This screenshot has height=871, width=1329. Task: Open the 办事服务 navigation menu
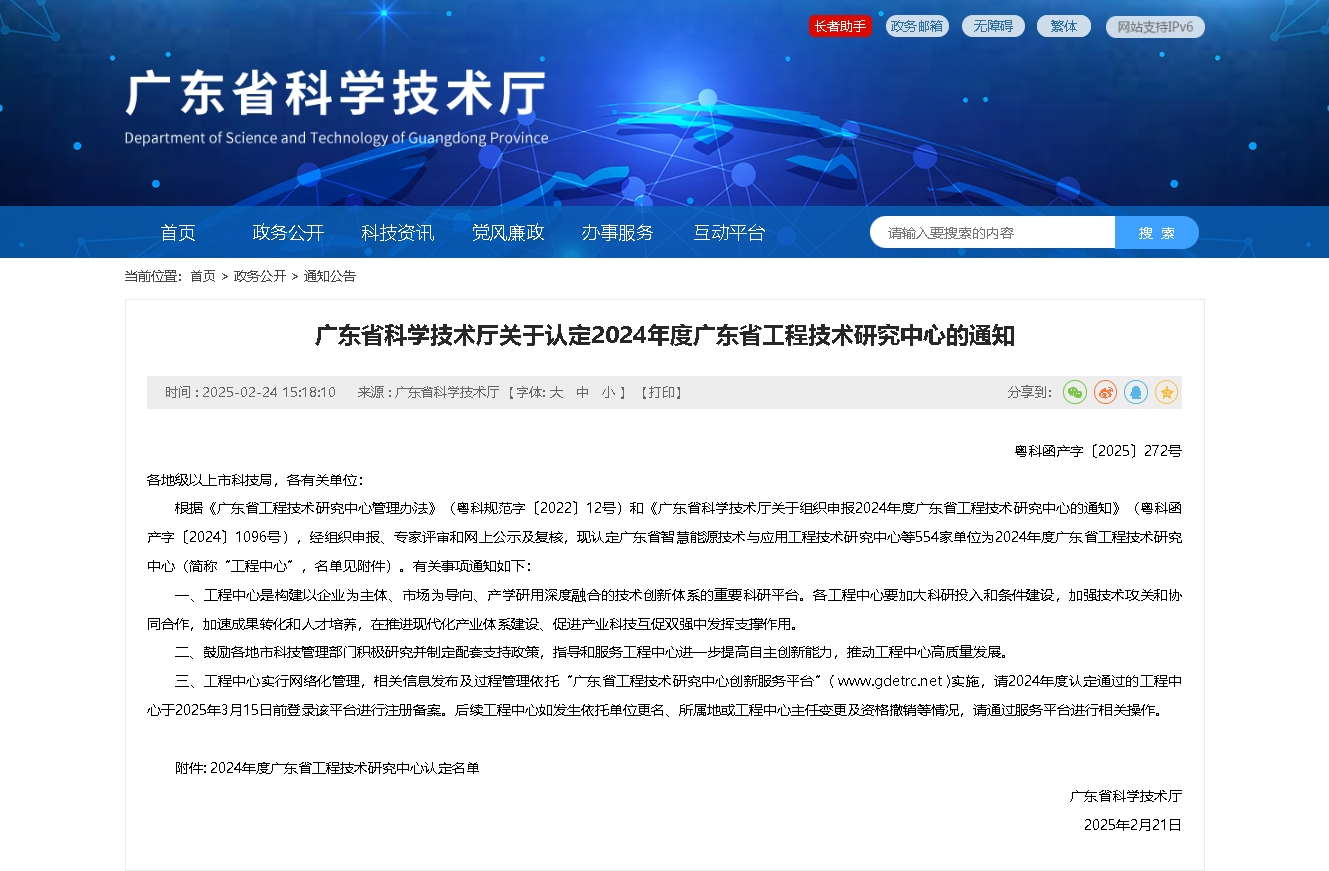coord(617,232)
